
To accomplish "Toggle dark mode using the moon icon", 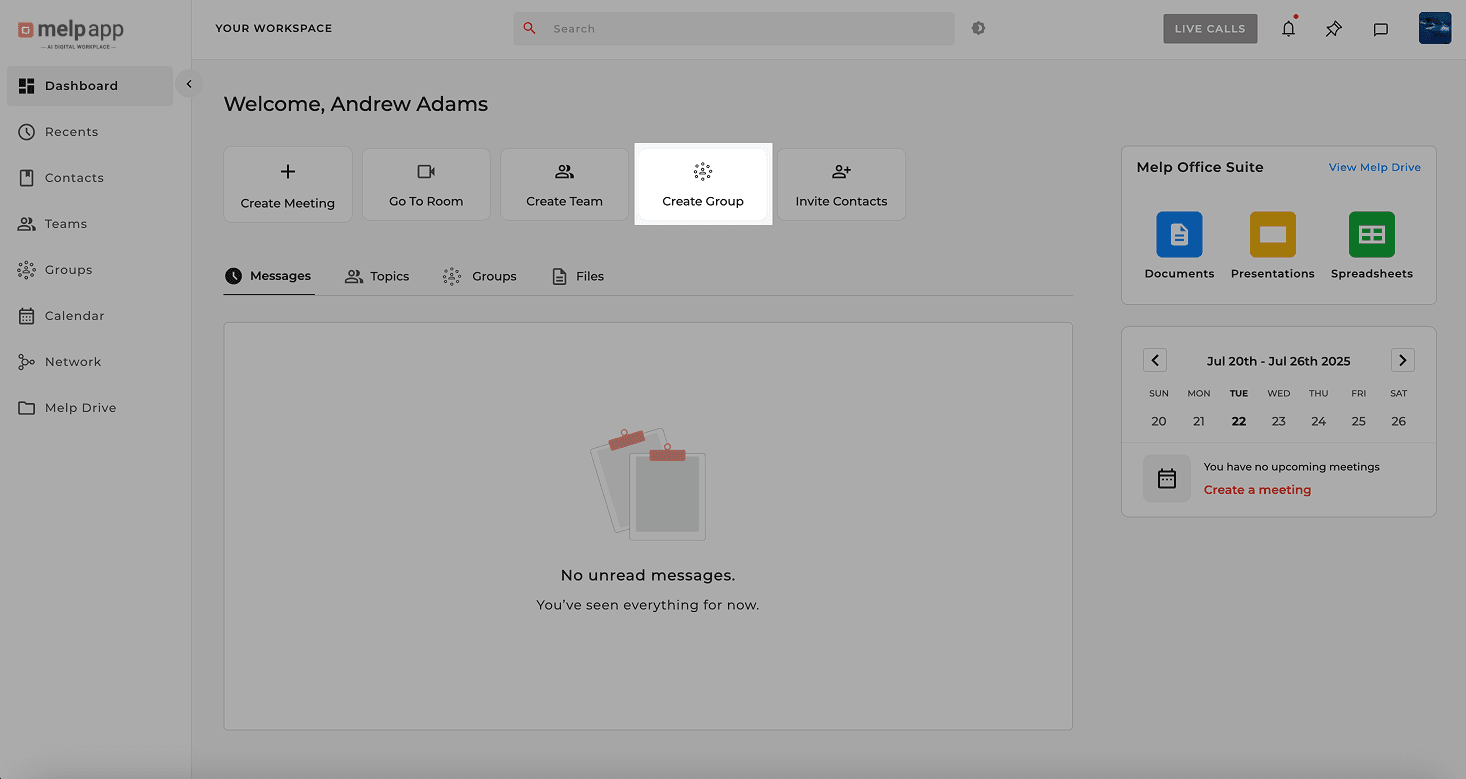I will [978, 28].
